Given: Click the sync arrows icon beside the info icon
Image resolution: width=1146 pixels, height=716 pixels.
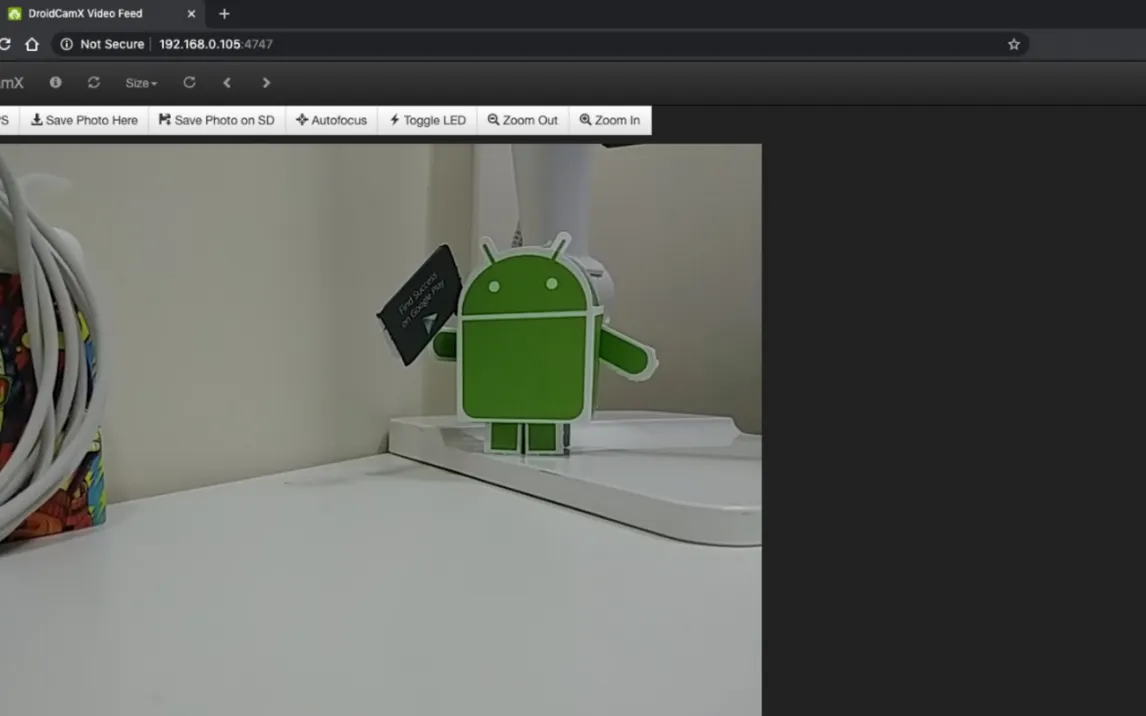Looking at the screenshot, I should tap(94, 83).
